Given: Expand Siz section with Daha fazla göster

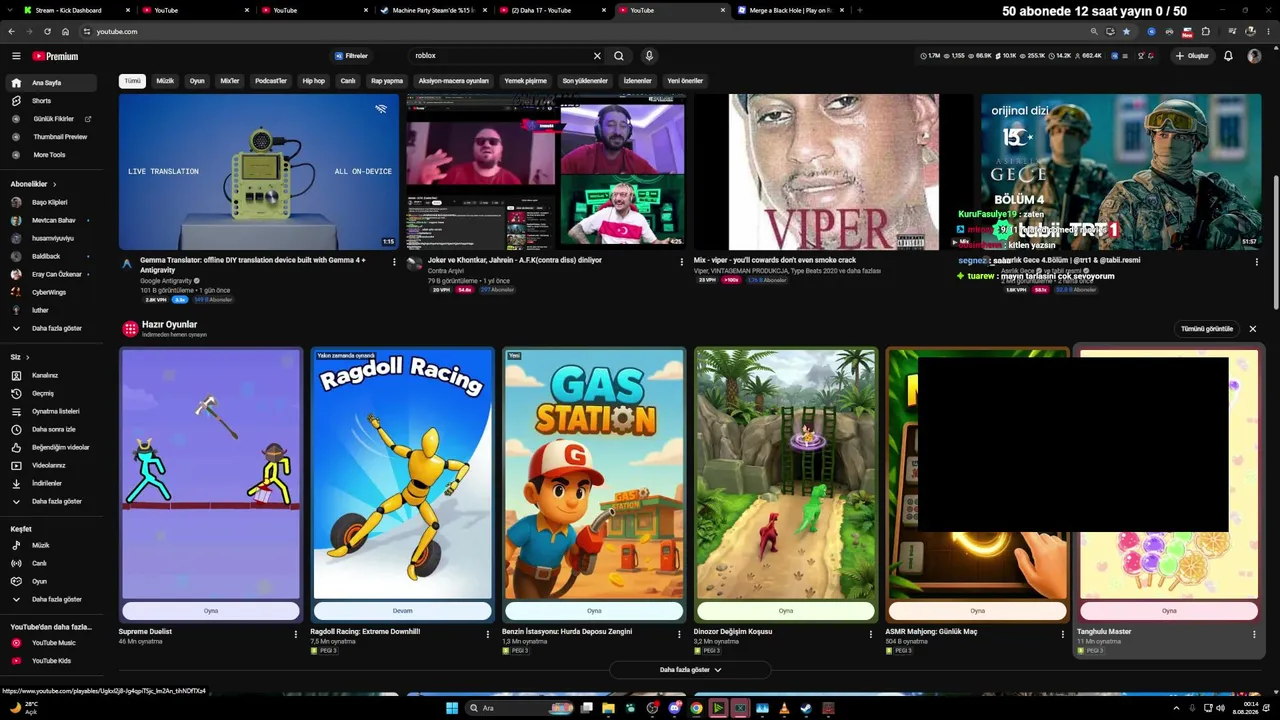Looking at the screenshot, I should click(53, 501).
